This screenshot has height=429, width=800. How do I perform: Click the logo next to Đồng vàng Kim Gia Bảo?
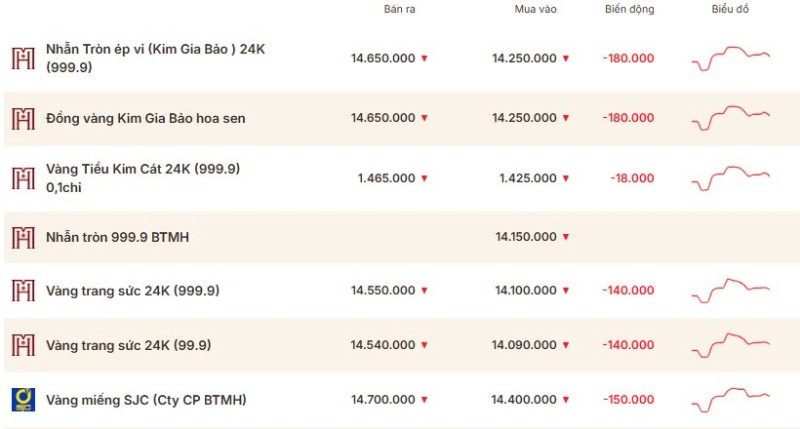pyautogui.click(x=23, y=118)
